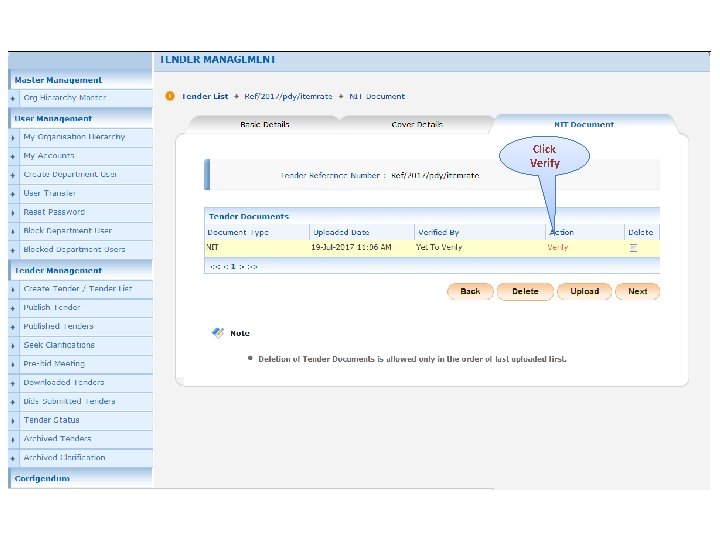
Task: Switch to the Basic Details tab
Action: 264,124
